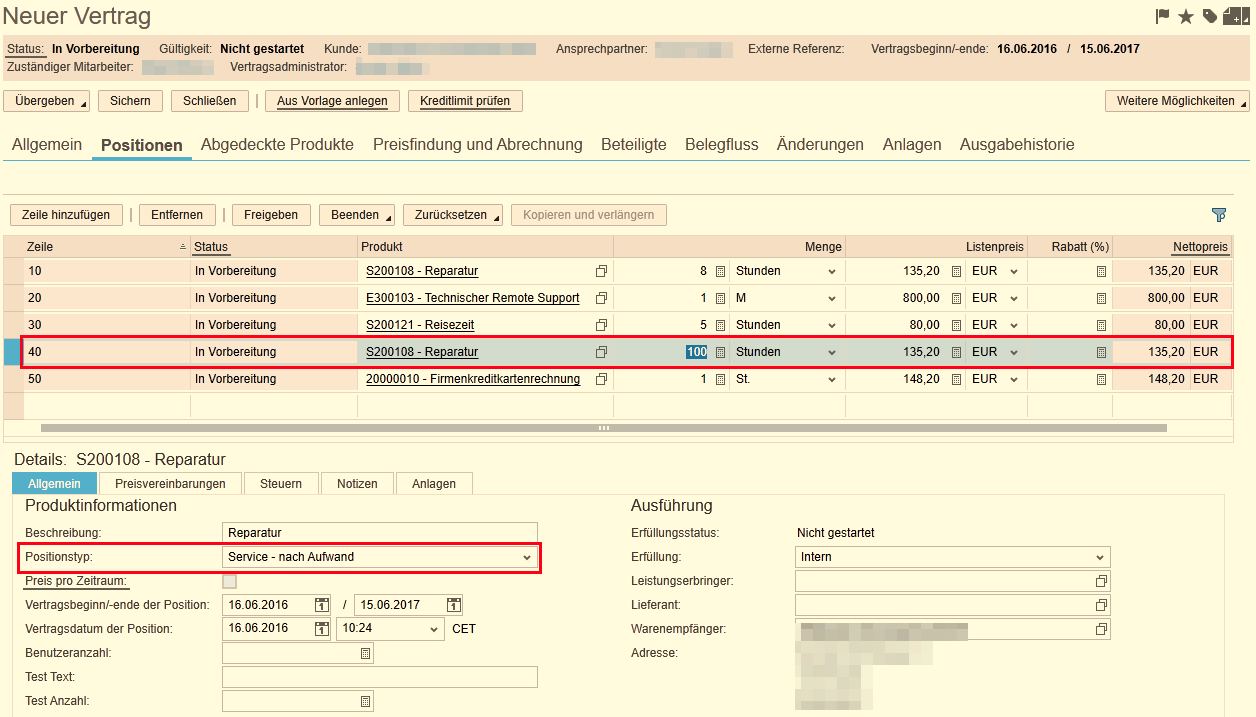Open Preisfindung und Abrechnung tab
This screenshot has height=717, width=1256.
pyautogui.click(x=477, y=144)
